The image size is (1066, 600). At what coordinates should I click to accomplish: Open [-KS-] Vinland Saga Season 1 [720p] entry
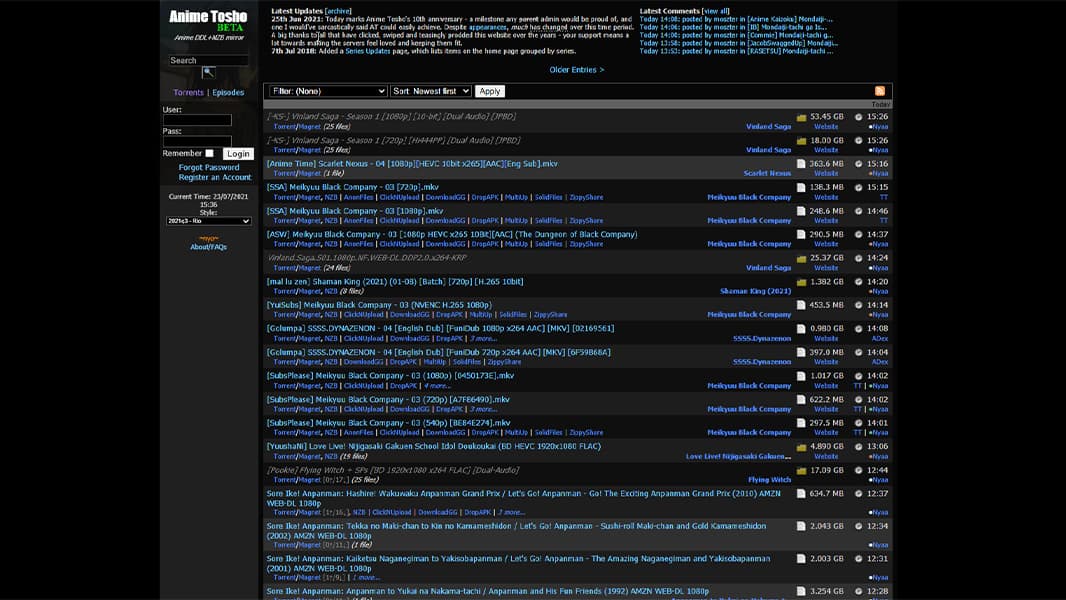click(x=394, y=140)
